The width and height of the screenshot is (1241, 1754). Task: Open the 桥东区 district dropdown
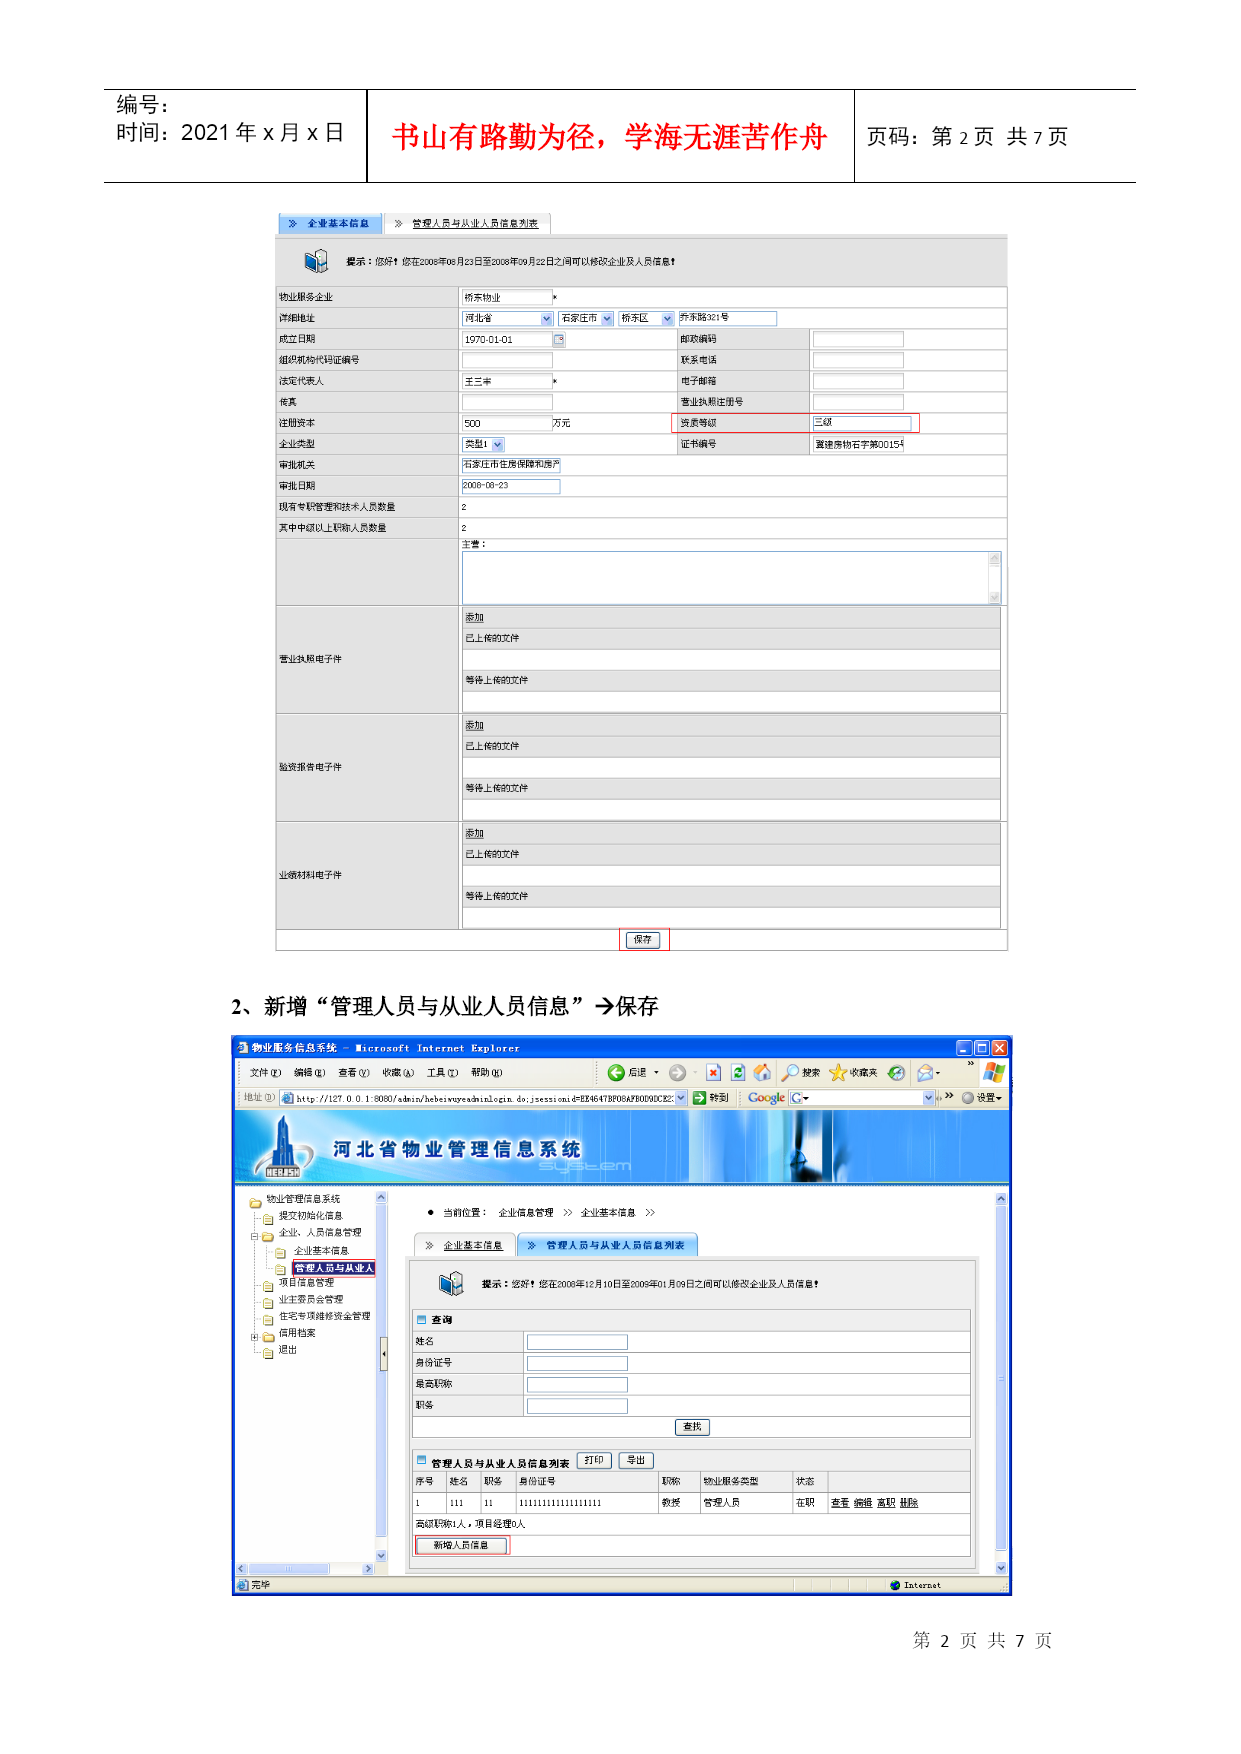tap(667, 319)
